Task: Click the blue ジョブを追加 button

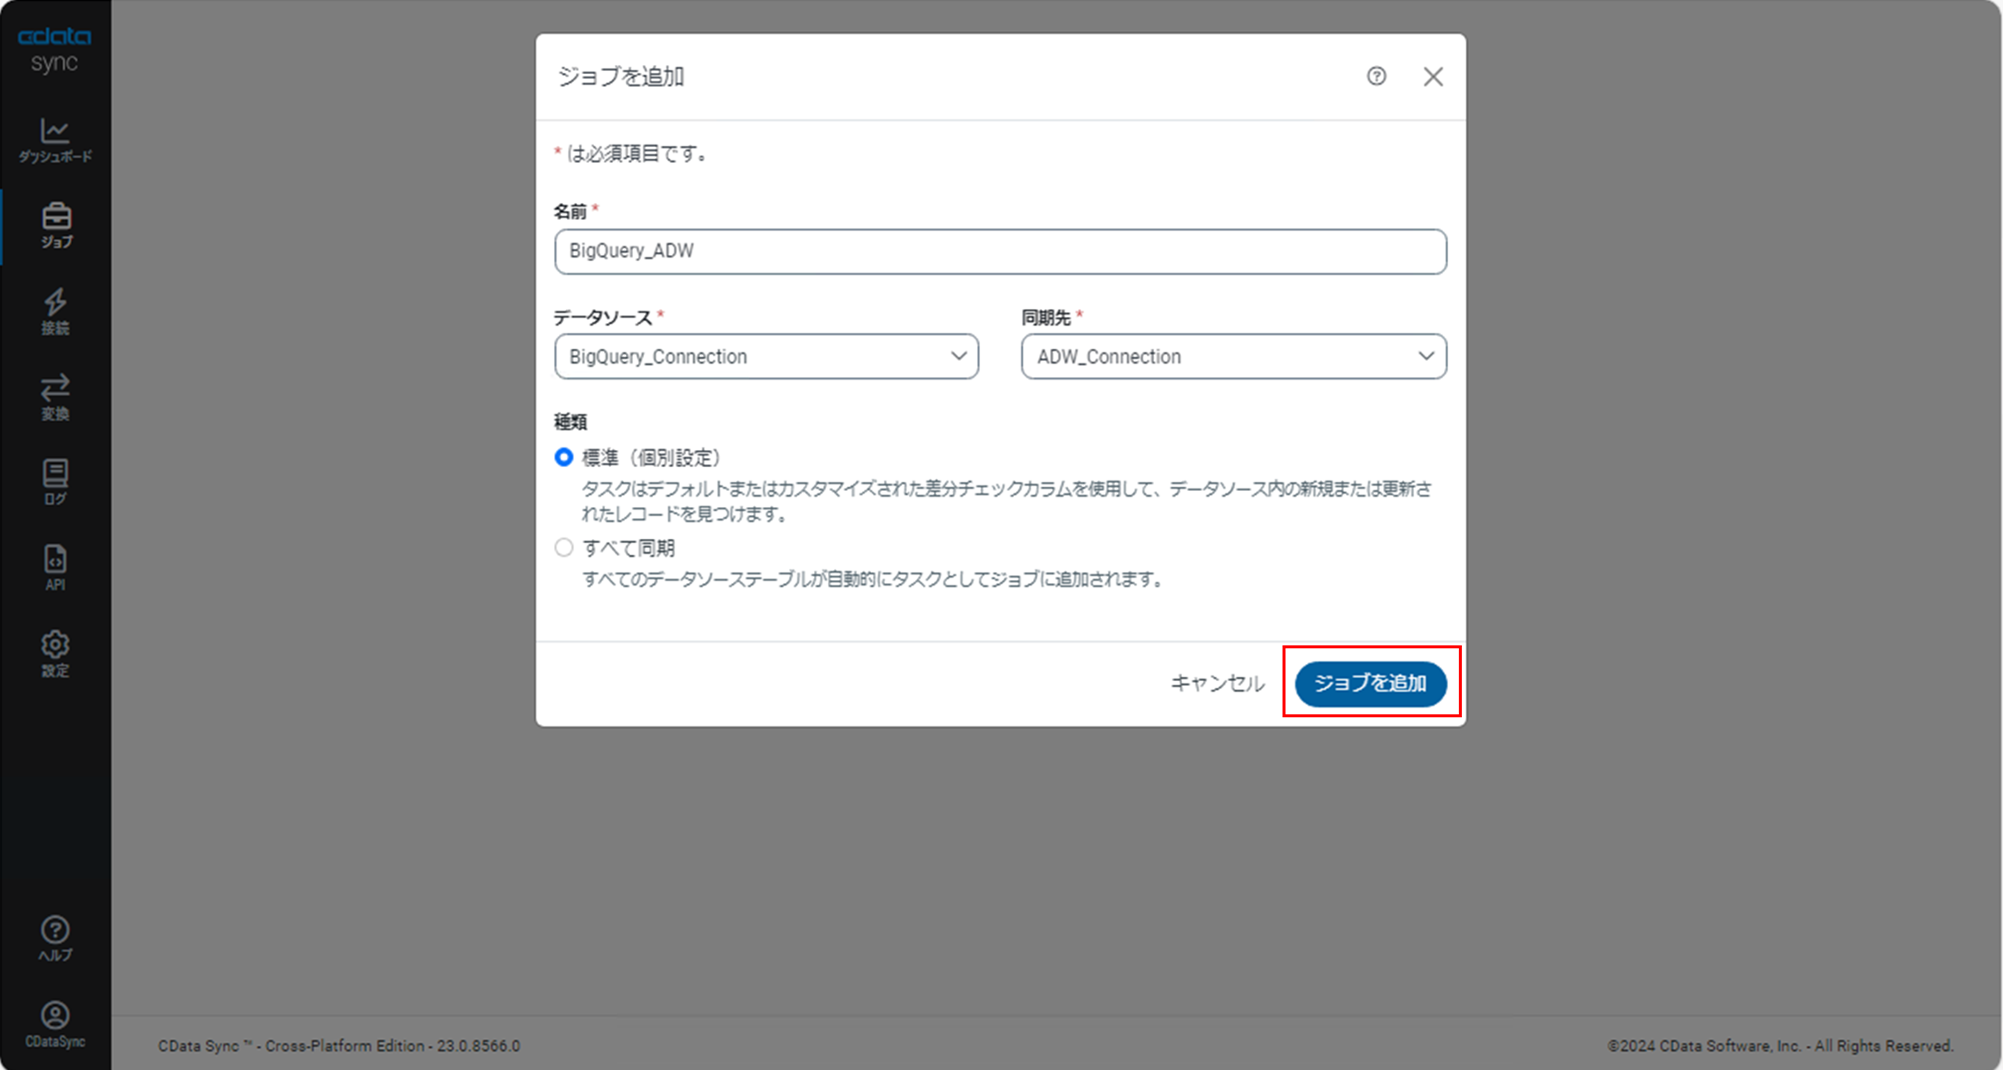Action: coord(1370,683)
